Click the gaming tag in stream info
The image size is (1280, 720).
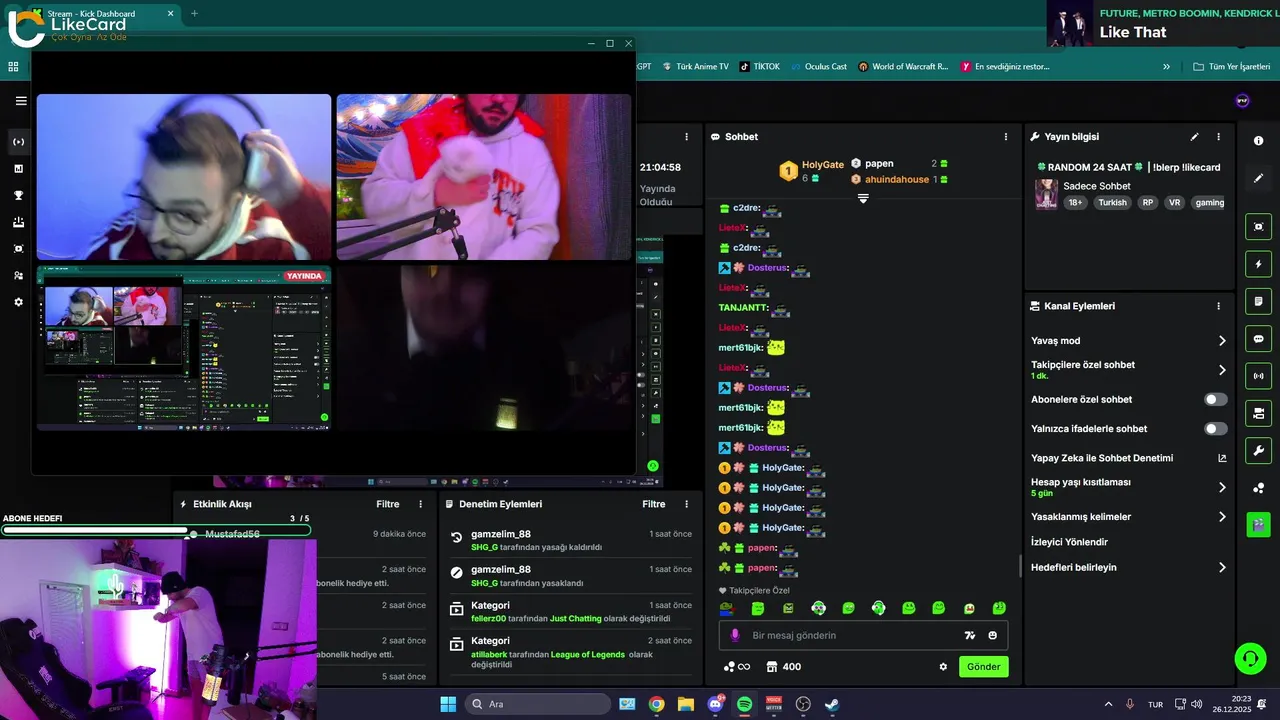click(x=1209, y=202)
